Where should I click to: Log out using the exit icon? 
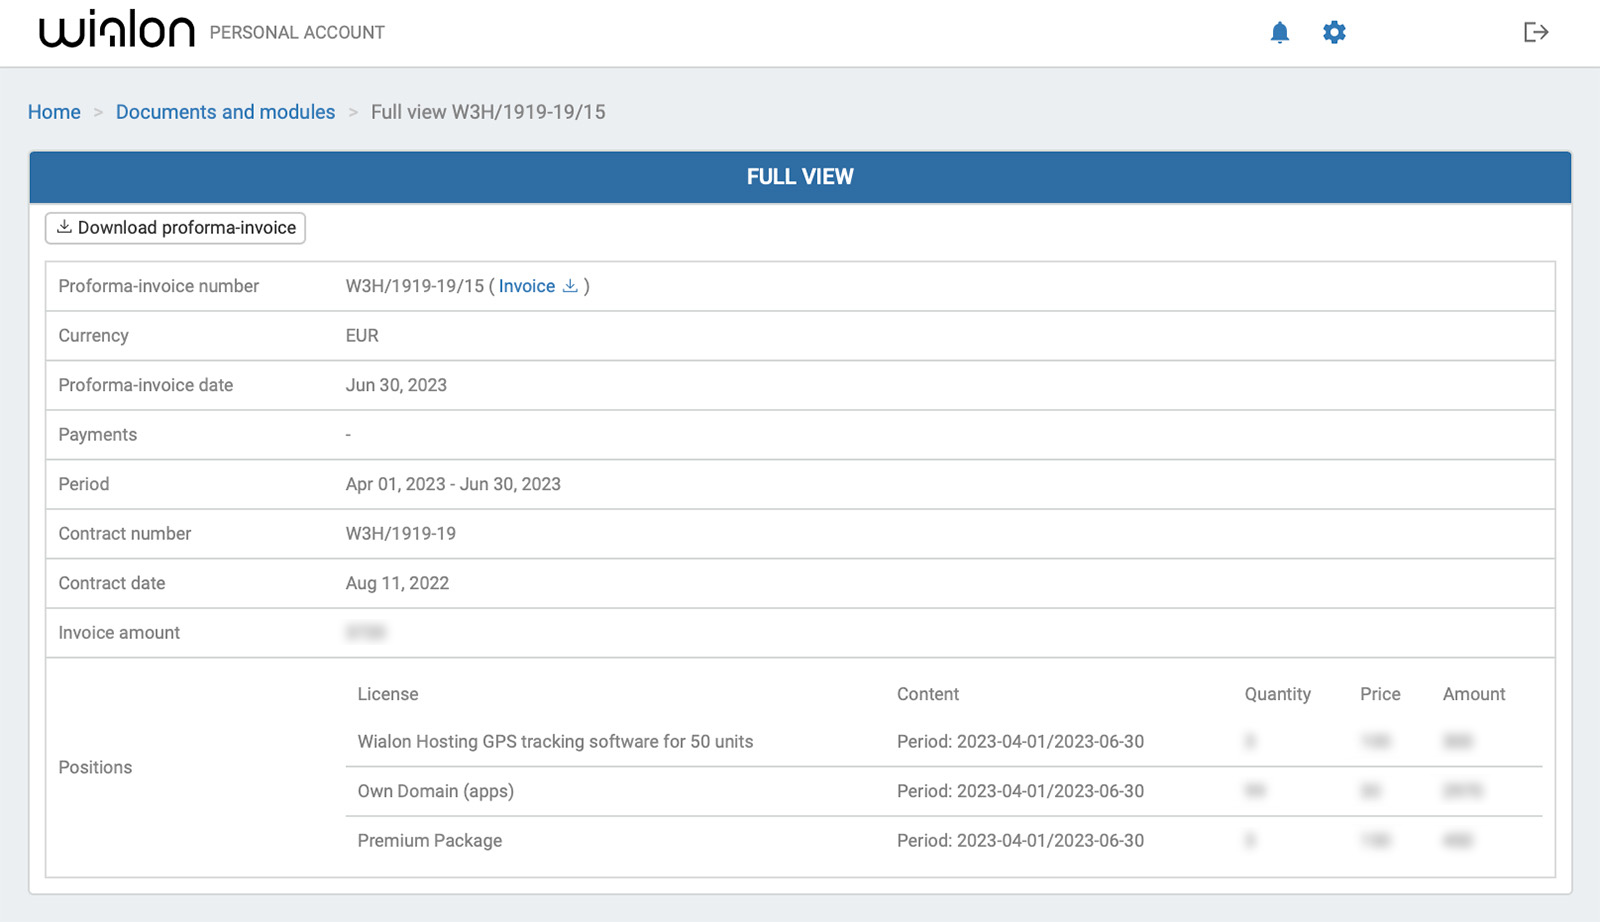[1535, 32]
